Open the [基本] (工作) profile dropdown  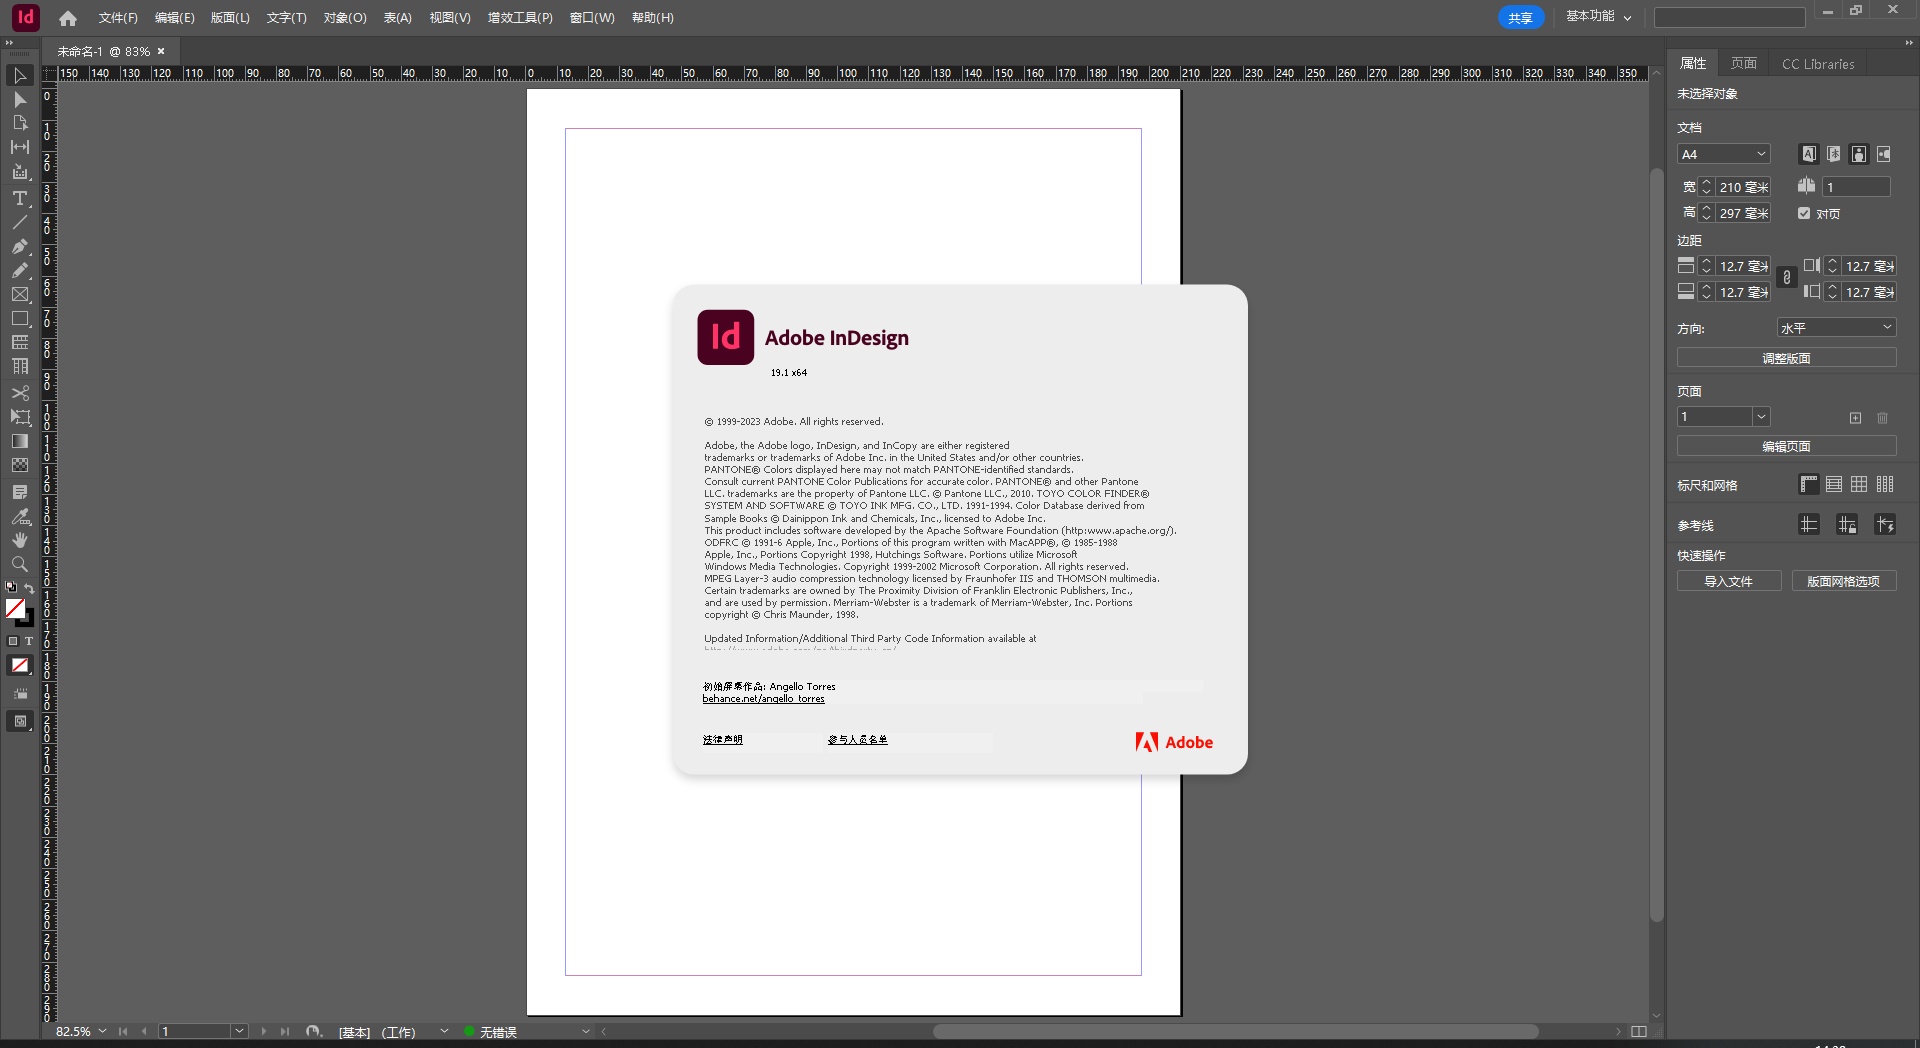(444, 1031)
